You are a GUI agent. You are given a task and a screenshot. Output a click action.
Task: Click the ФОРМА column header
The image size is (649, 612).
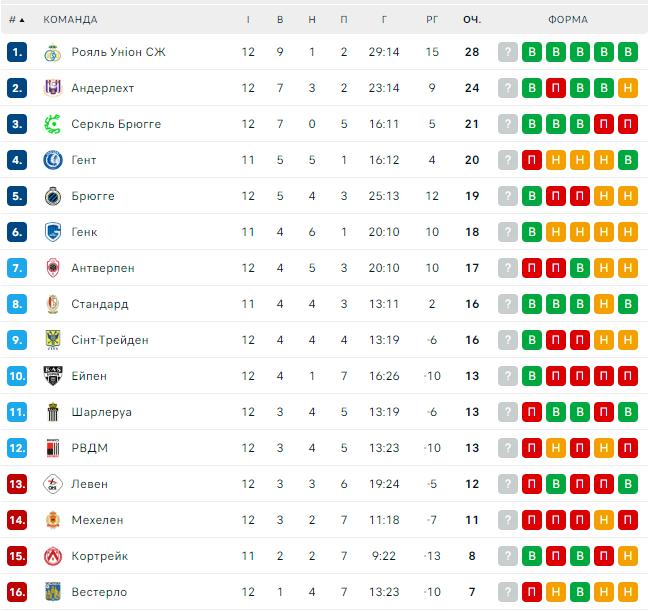pos(568,20)
